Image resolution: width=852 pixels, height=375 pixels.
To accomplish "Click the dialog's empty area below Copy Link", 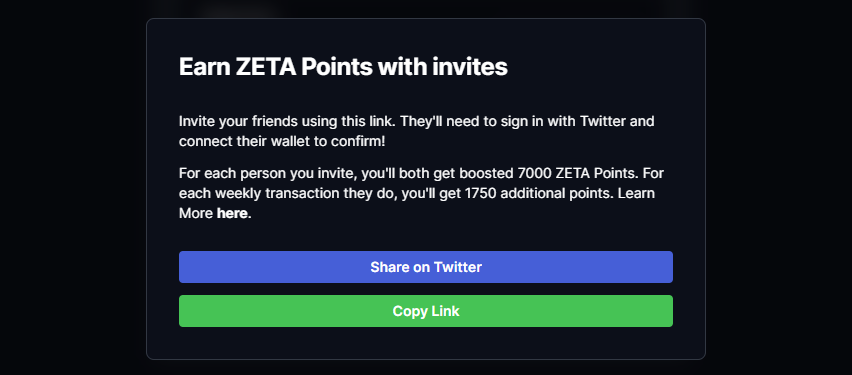I will (x=425, y=342).
